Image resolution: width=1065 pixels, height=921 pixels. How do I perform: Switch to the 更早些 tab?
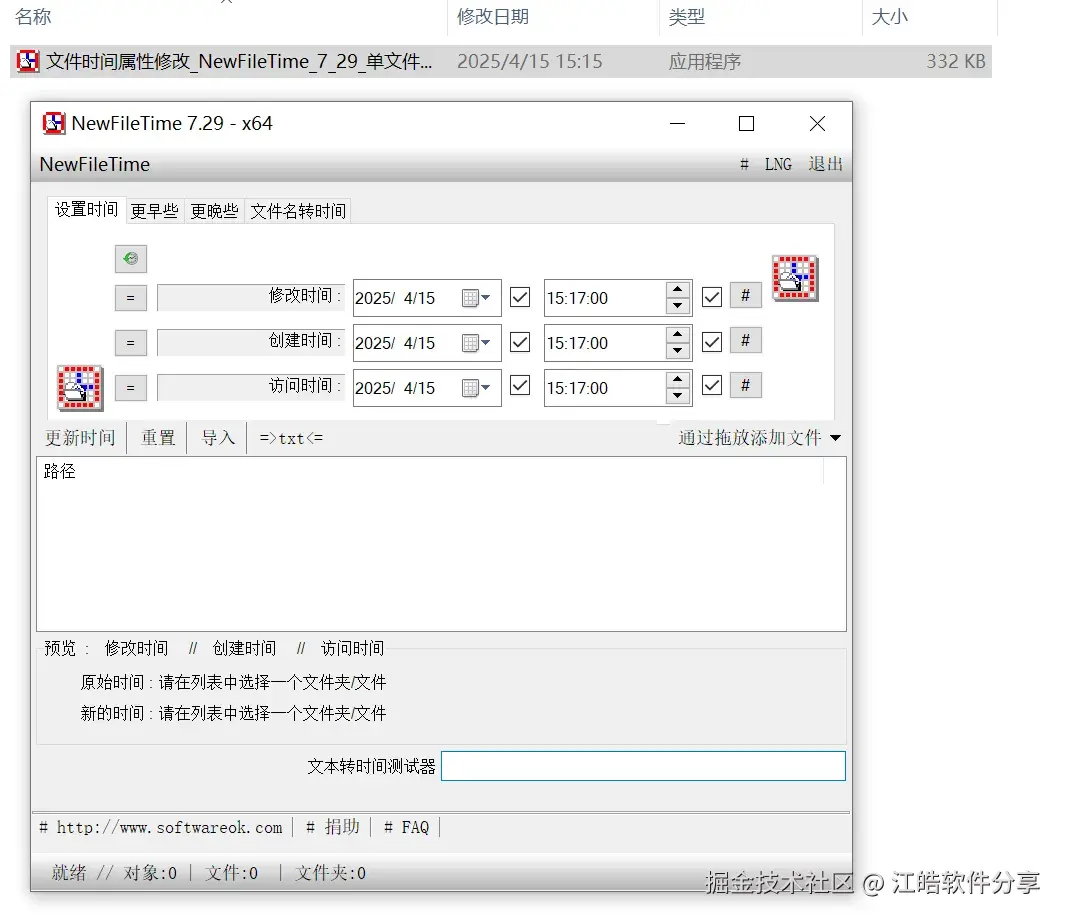pyautogui.click(x=154, y=211)
